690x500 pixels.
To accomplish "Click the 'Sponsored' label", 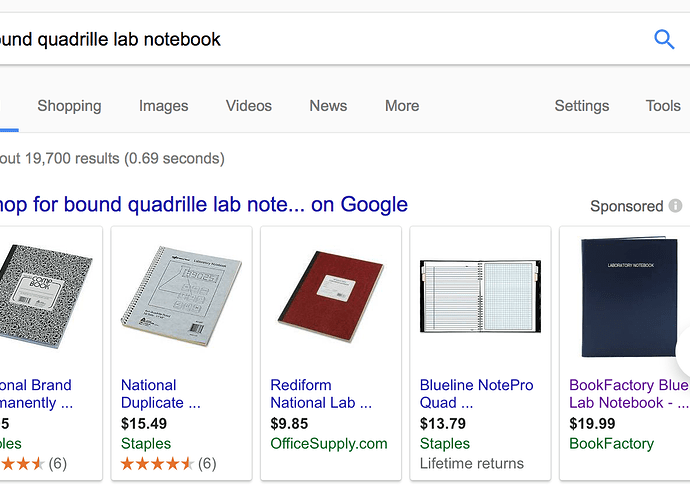I will (627, 206).
